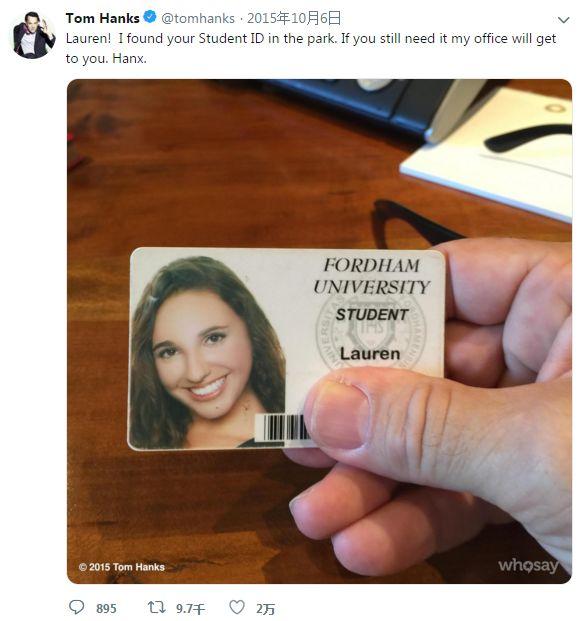The height and width of the screenshot is (621, 582).
Task: Click the tweet text about Lauren's ID
Action: point(311,48)
